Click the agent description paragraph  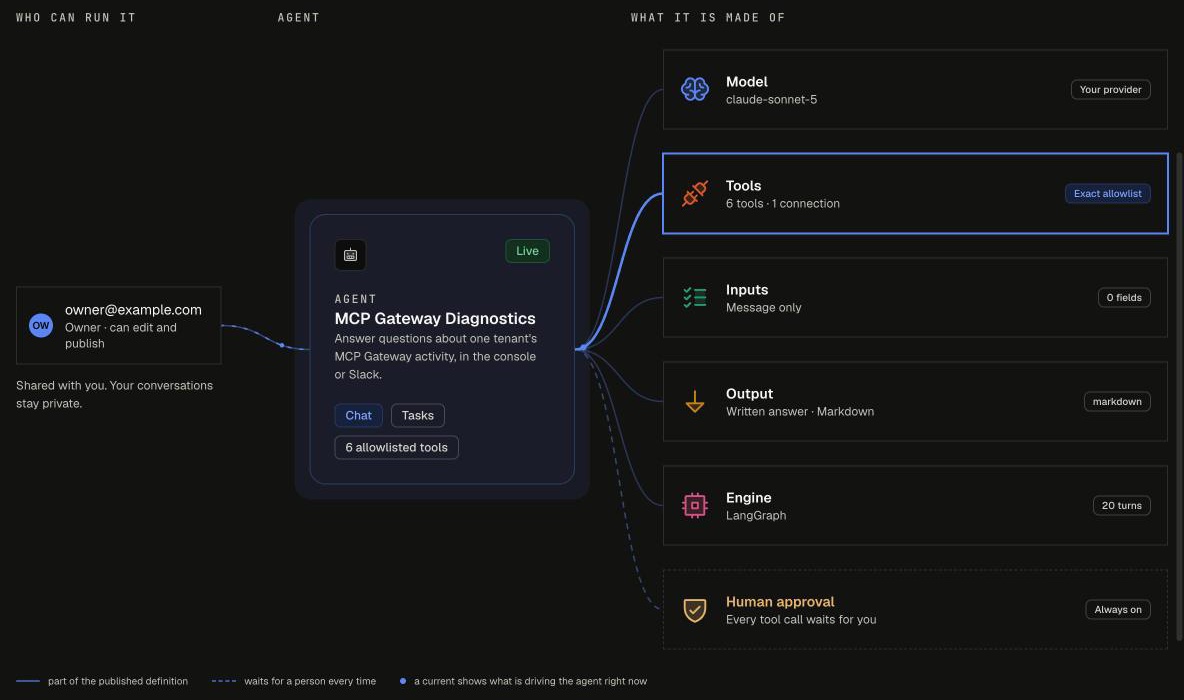pos(436,356)
